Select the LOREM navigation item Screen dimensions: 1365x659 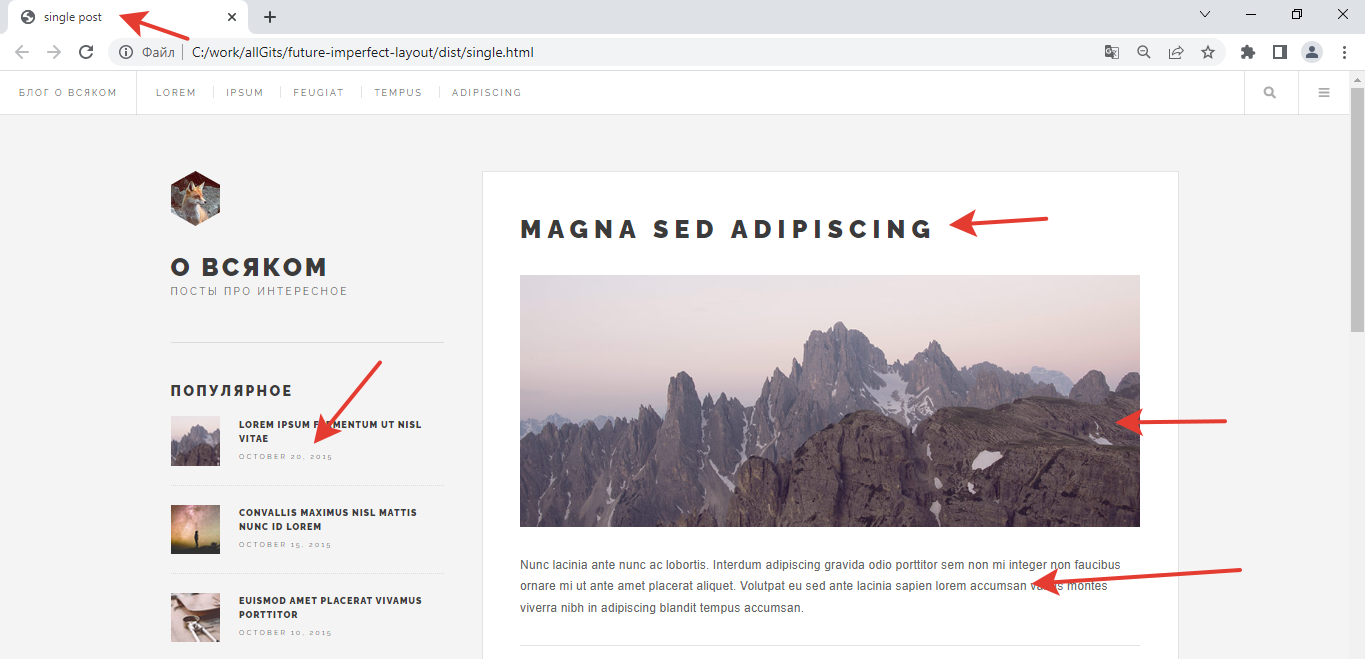[176, 93]
